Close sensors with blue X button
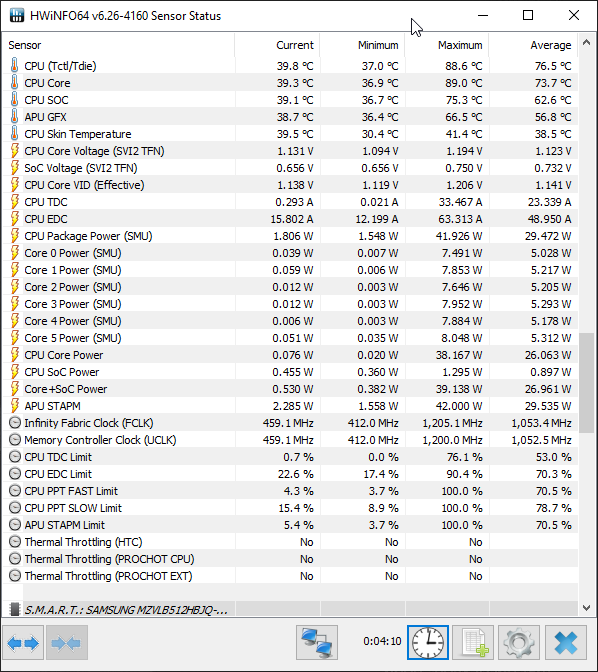Image resolution: width=598 pixels, height=672 pixels. coord(566,642)
